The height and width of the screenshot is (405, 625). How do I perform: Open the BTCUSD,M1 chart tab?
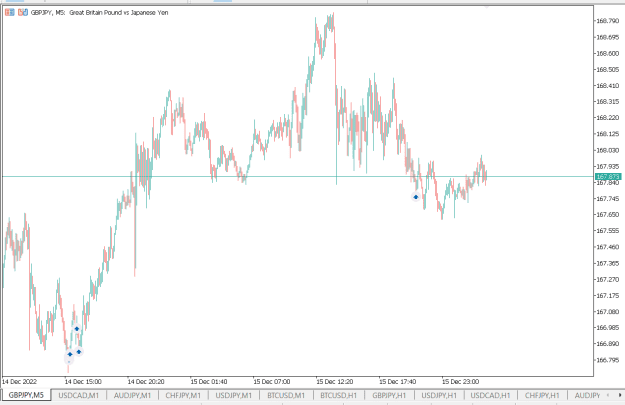pyautogui.click(x=286, y=395)
